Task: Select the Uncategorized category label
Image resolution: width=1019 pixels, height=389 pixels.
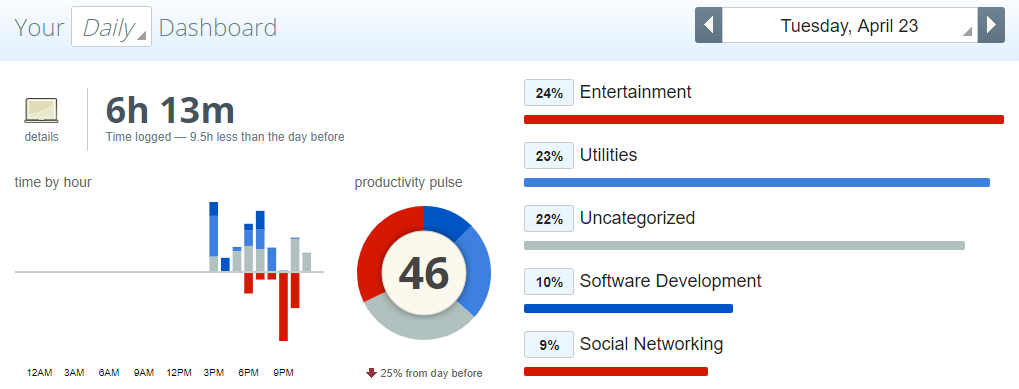Action: 638,218
